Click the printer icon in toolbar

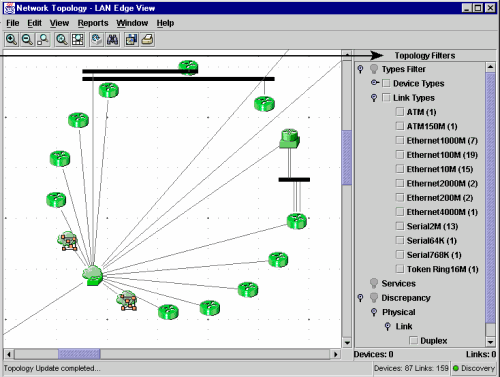tap(147, 40)
